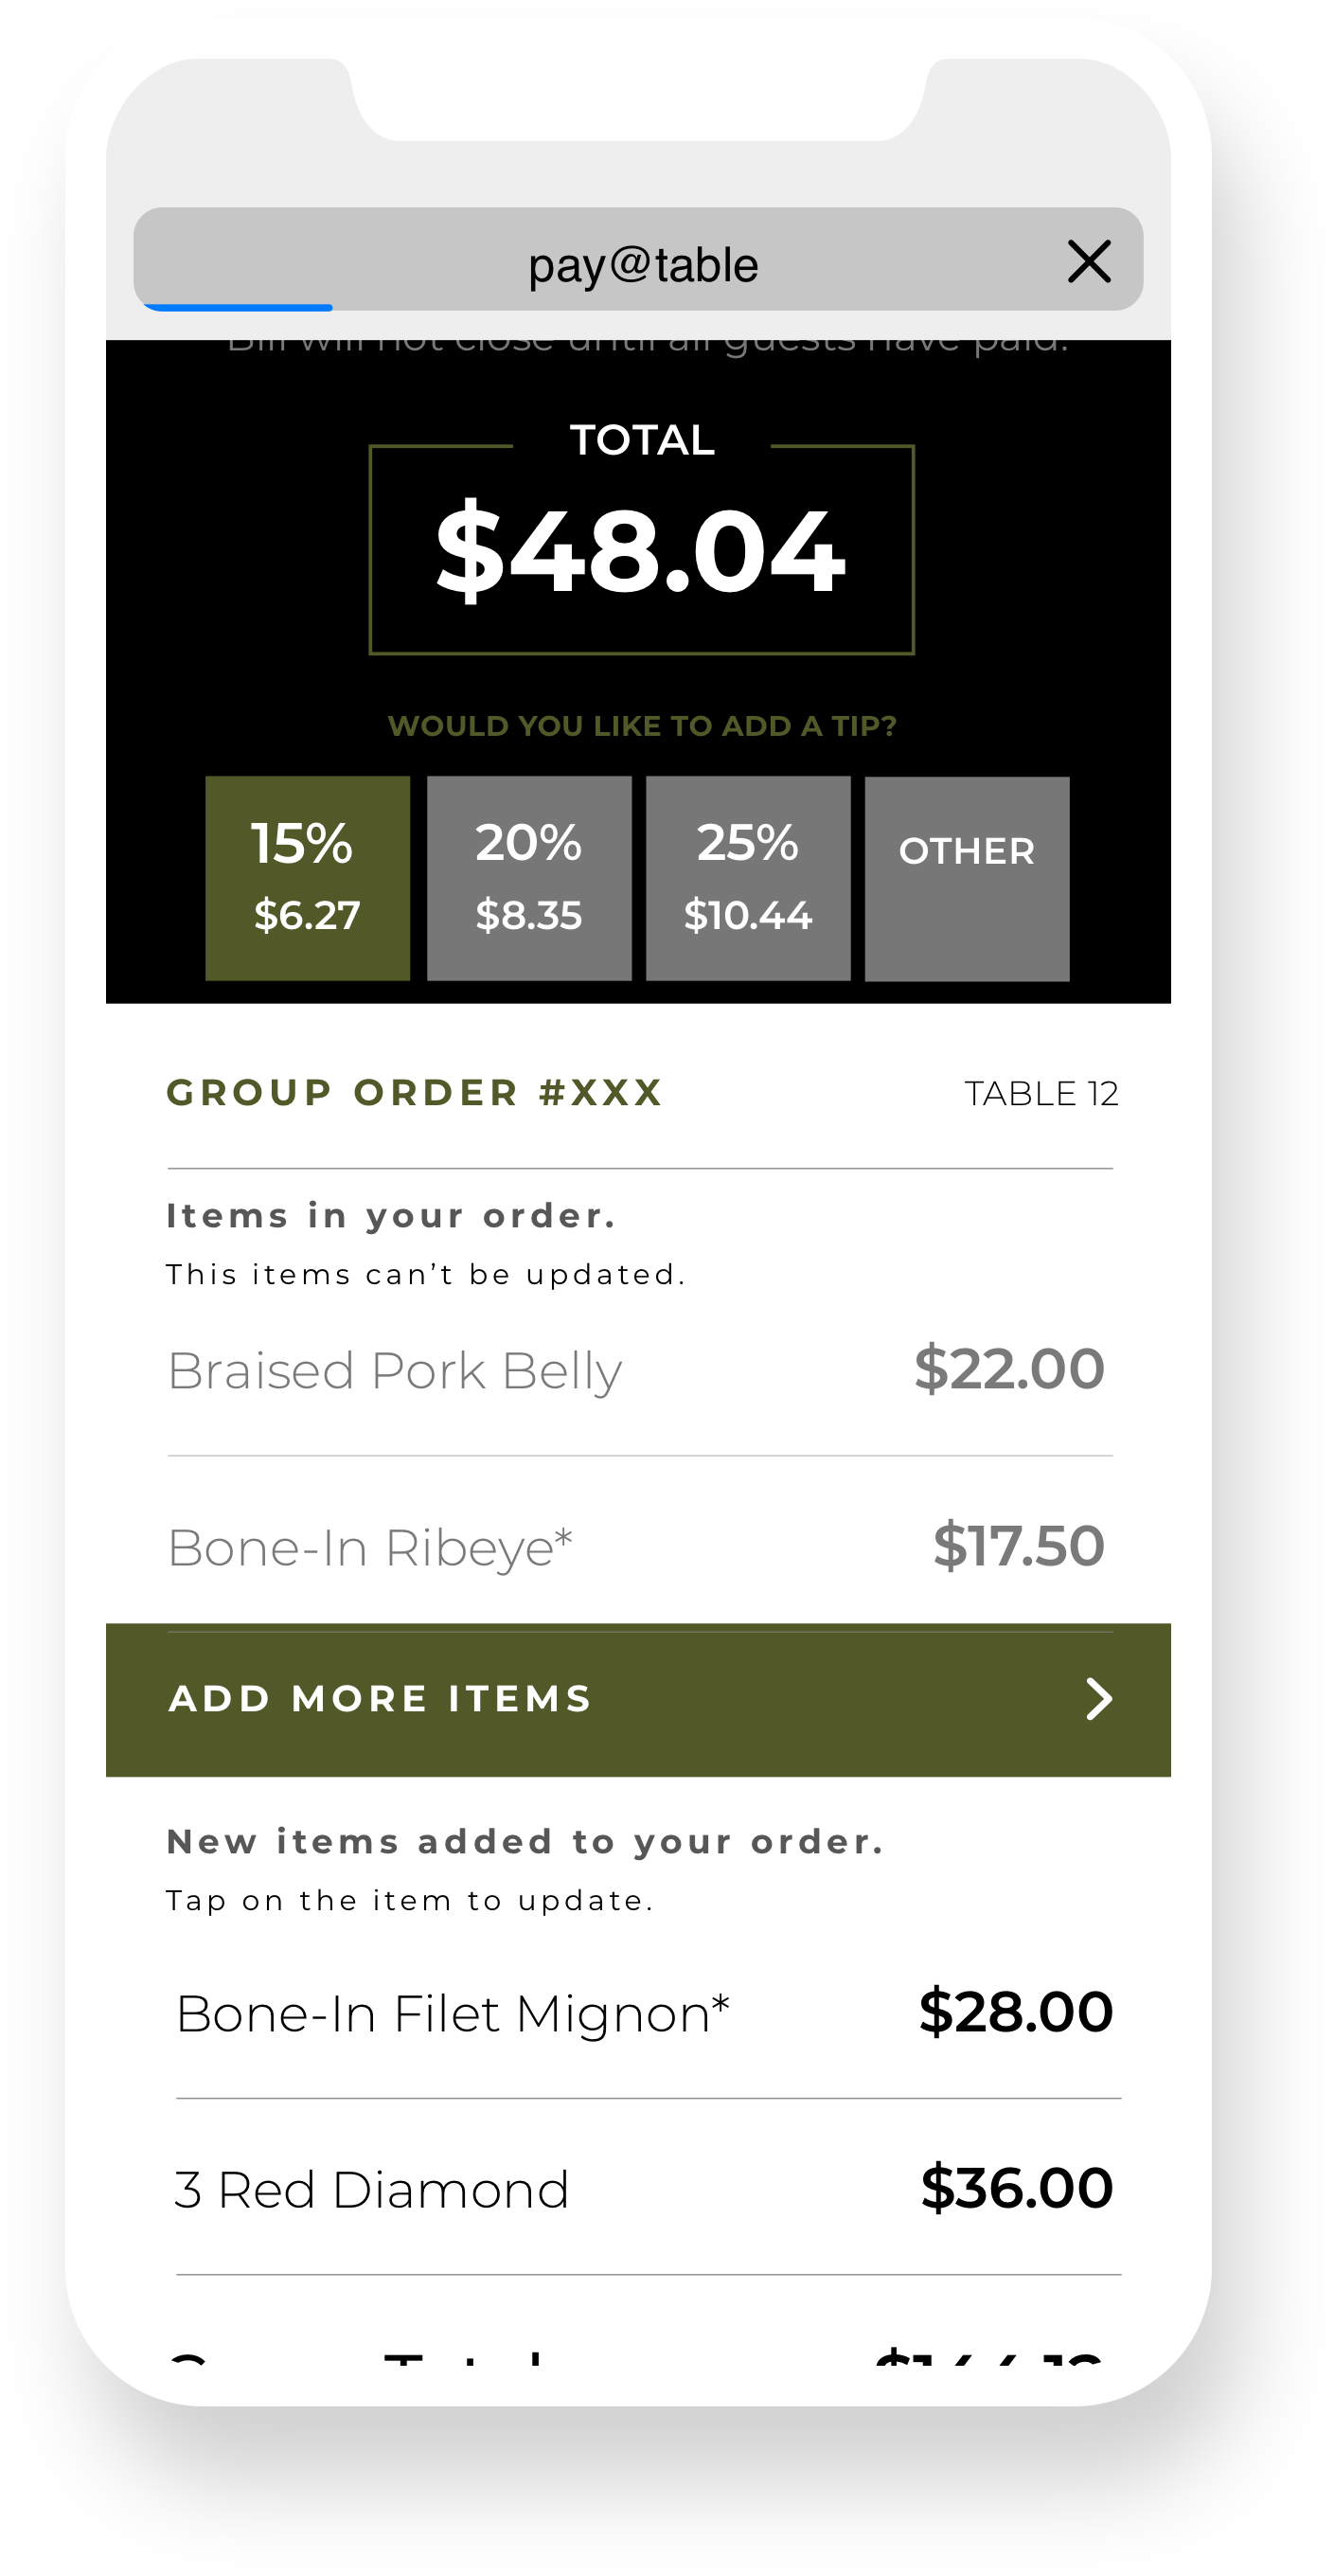Select the 15% tip option
Screen dimensions: 1334x2576
tap(308, 878)
